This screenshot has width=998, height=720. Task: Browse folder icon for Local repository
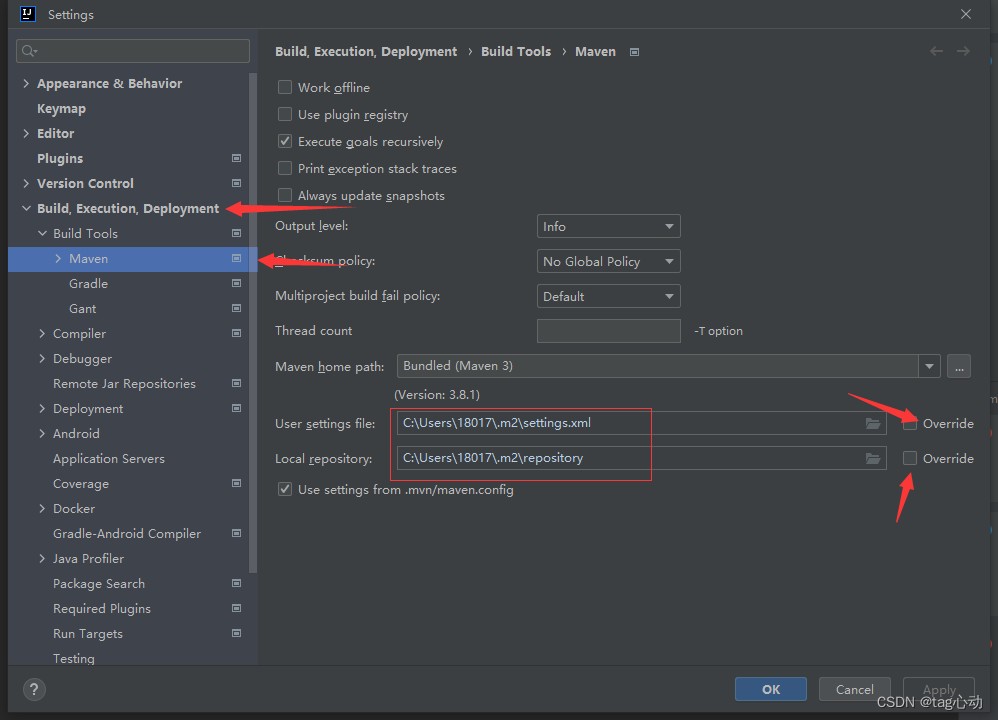[x=873, y=458]
